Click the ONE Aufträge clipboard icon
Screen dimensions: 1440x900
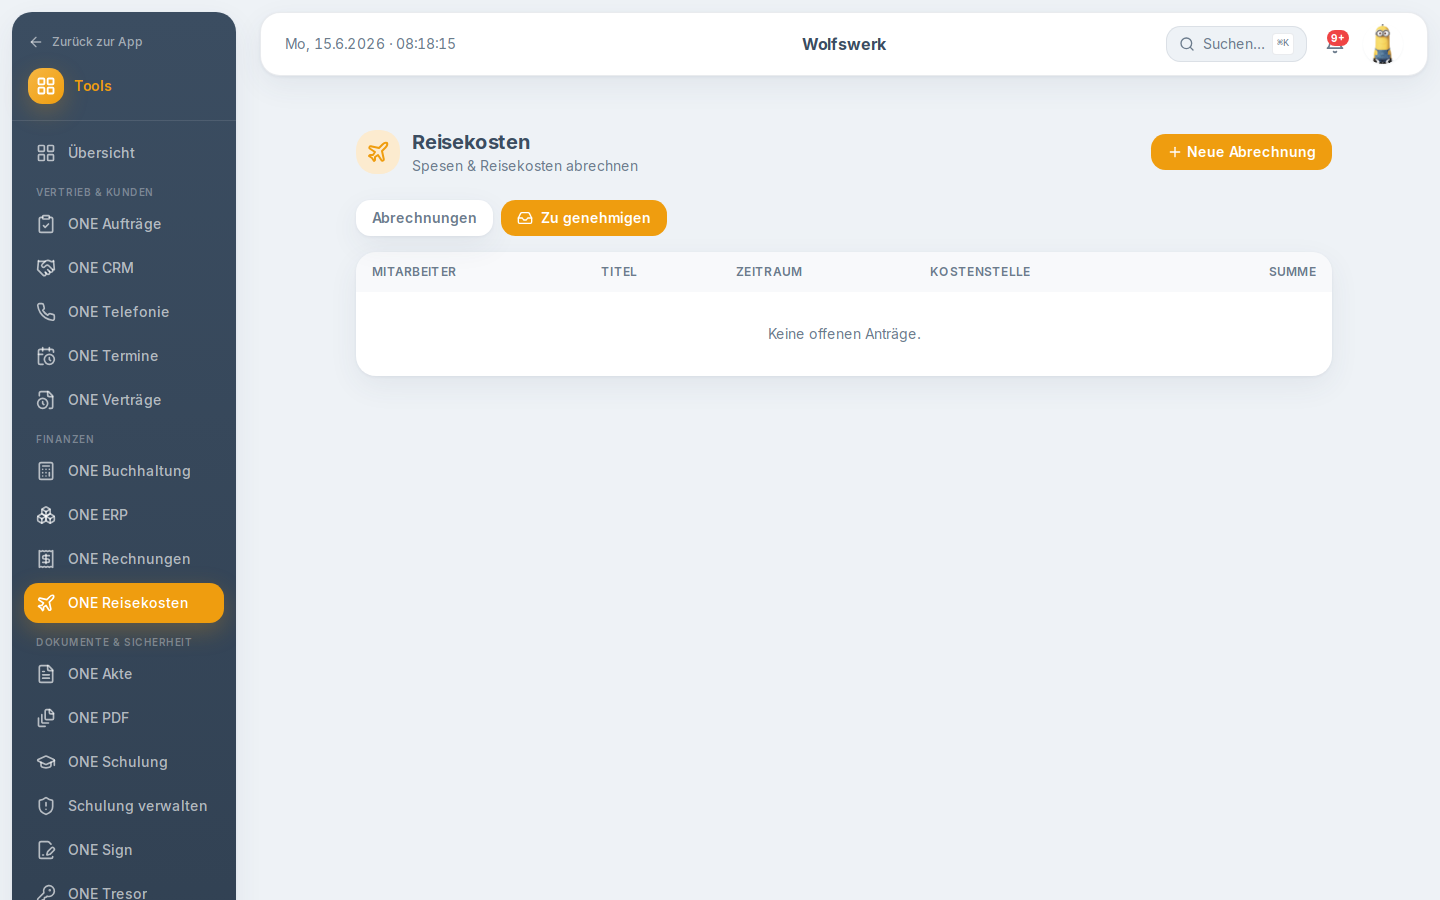[46, 224]
